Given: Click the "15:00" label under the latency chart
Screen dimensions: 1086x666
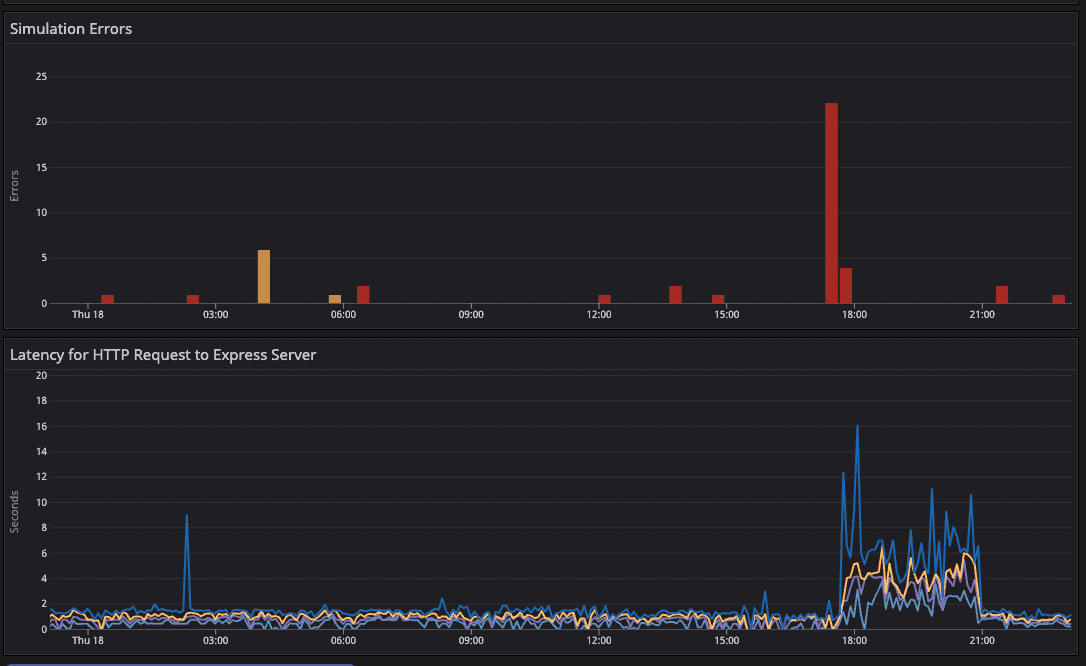Looking at the screenshot, I should click(x=727, y=641).
